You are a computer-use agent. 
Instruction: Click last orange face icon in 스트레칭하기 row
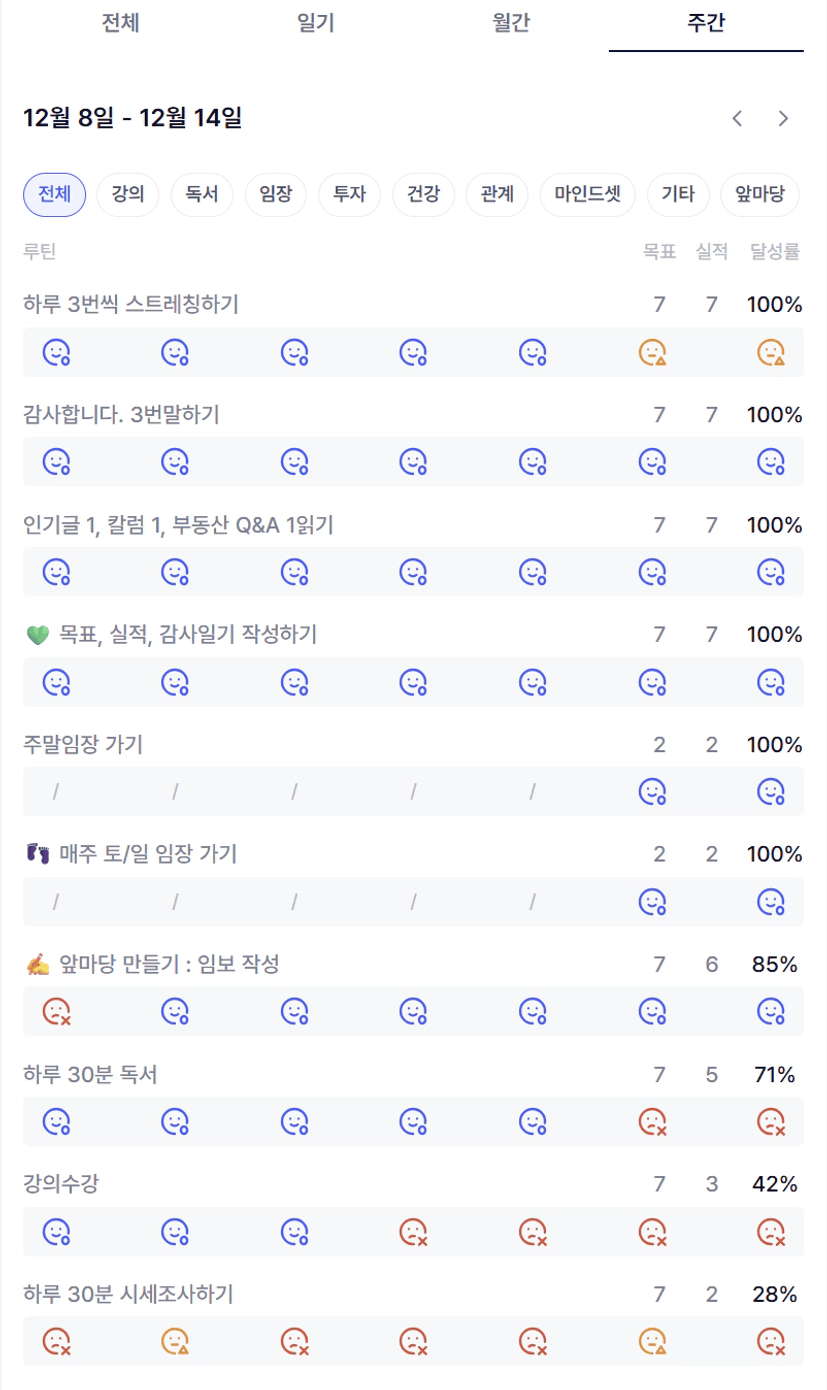[770, 352]
